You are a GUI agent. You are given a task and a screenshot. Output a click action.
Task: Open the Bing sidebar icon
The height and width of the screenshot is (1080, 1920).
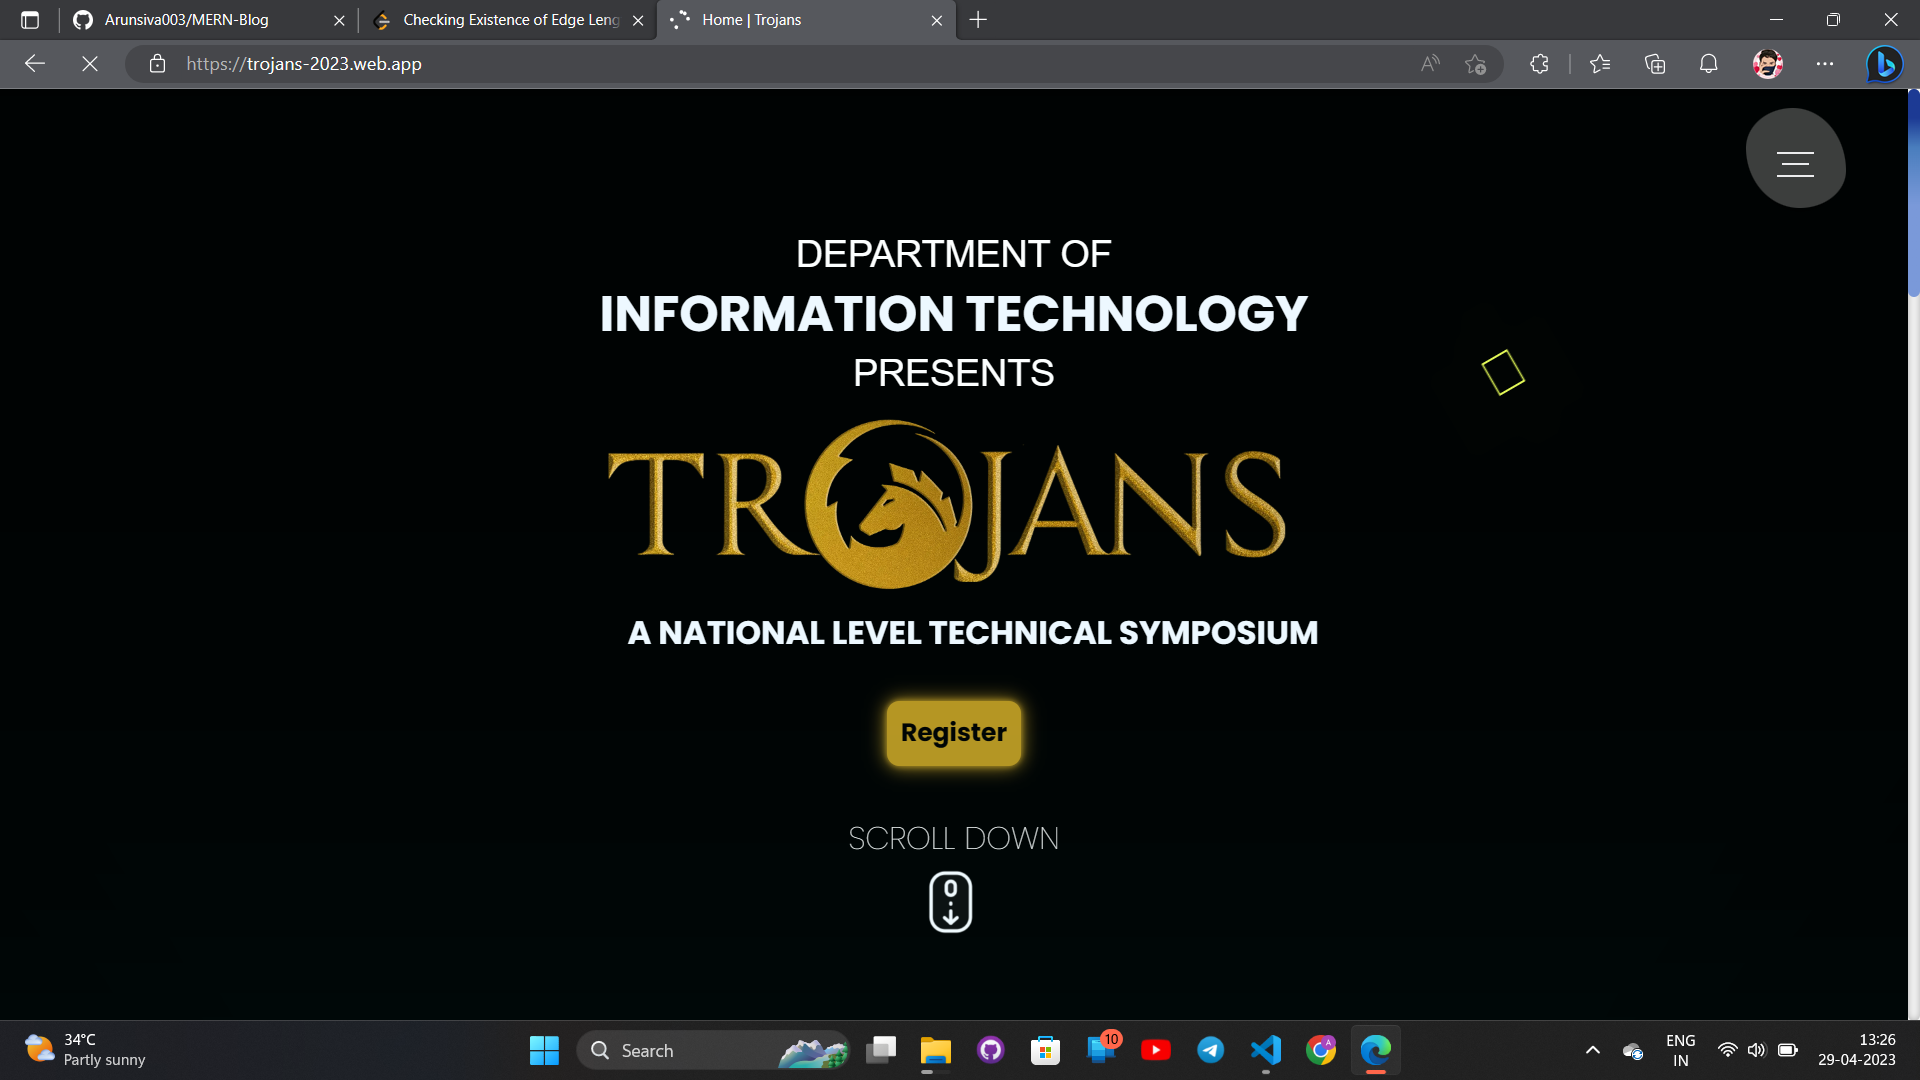pos(1884,64)
